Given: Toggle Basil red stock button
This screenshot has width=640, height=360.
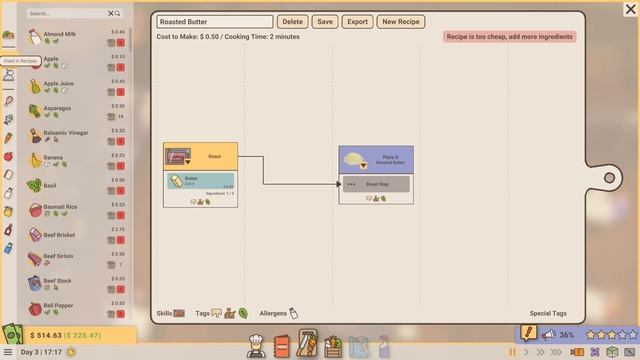Looking at the screenshot, I should (x=120, y=191).
